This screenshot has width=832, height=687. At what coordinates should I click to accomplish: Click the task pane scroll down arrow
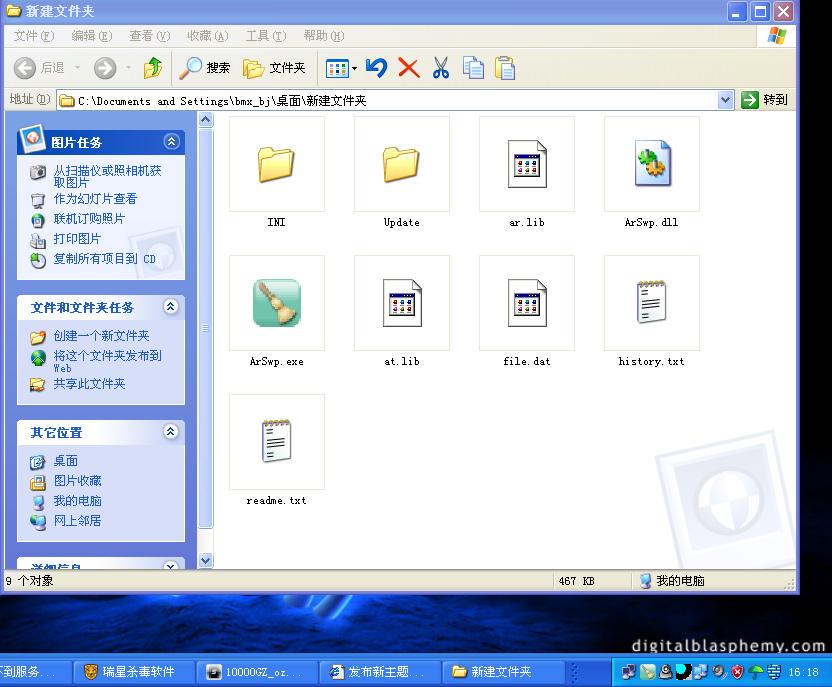coord(206,560)
